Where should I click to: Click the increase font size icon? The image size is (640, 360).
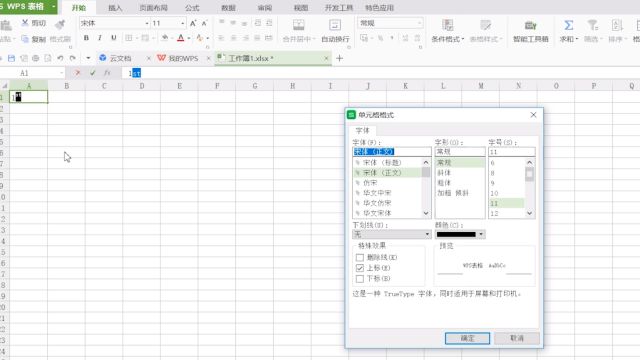coord(193,23)
